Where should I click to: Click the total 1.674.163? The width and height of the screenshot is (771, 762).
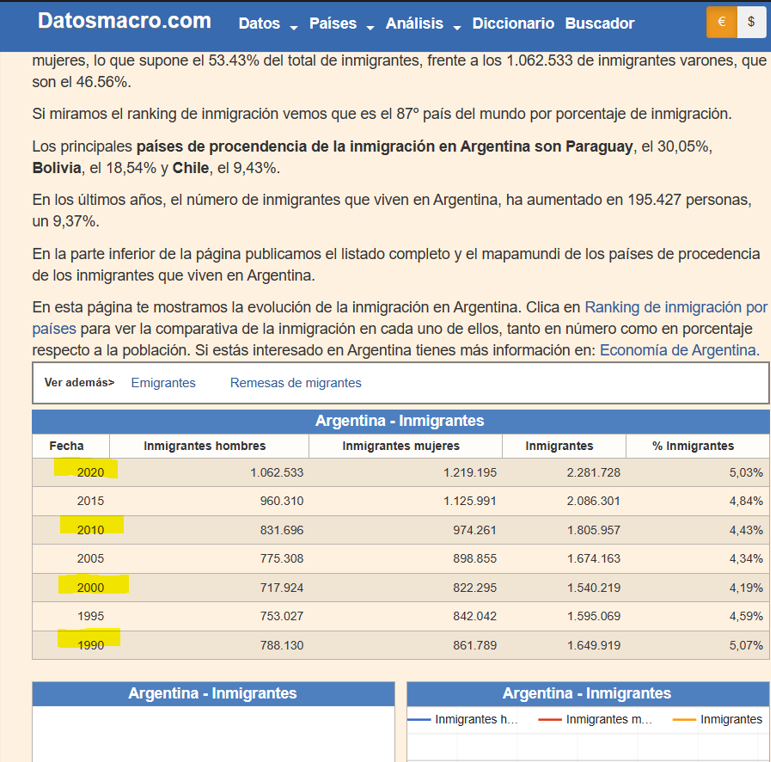[x=593, y=558]
